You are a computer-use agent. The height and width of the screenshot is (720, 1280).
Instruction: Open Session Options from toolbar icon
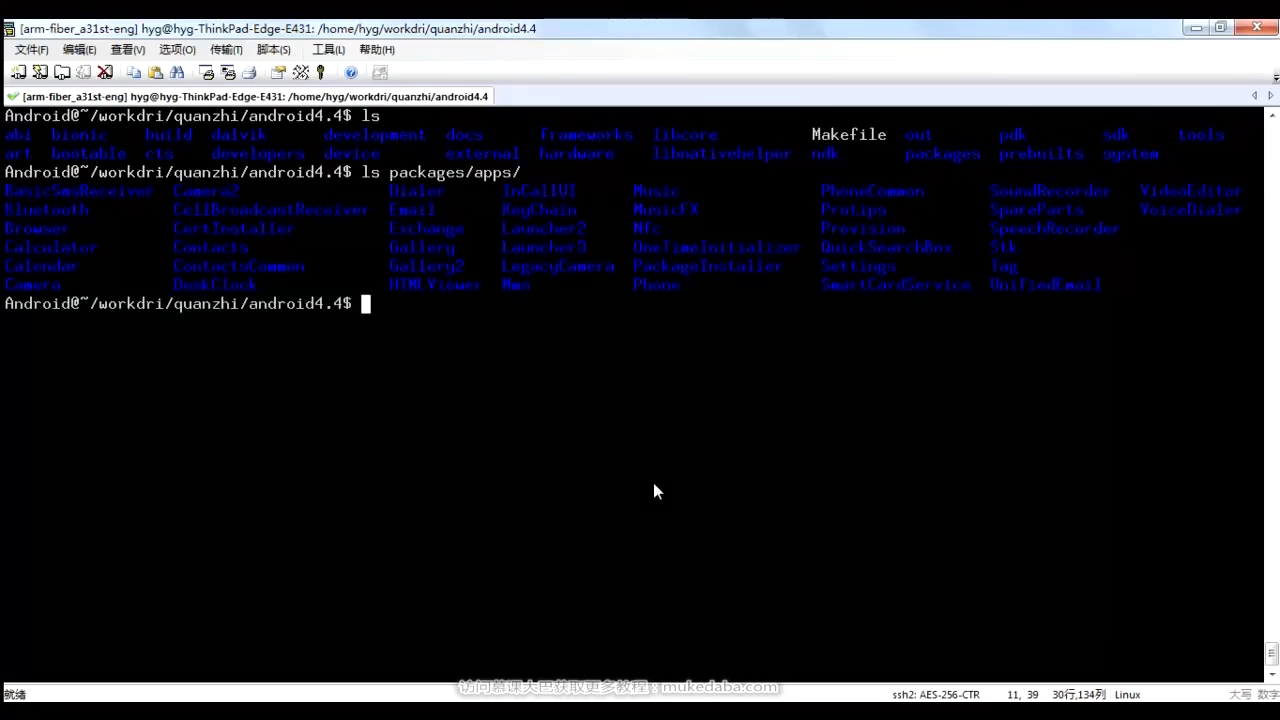tap(278, 72)
